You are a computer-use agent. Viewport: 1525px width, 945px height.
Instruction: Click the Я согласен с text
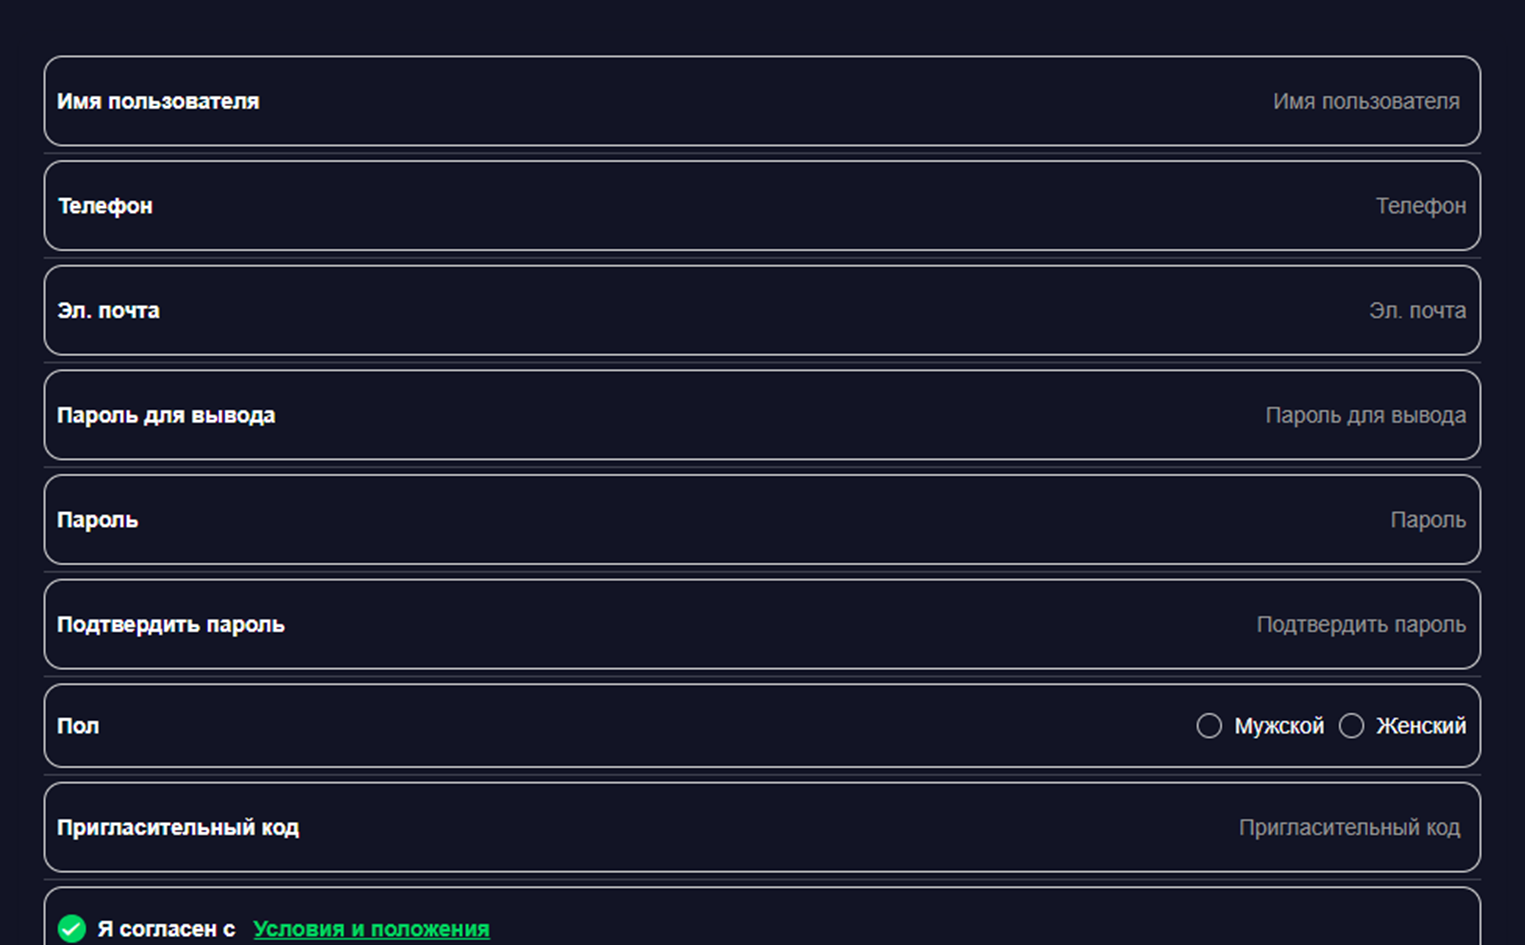tap(166, 929)
